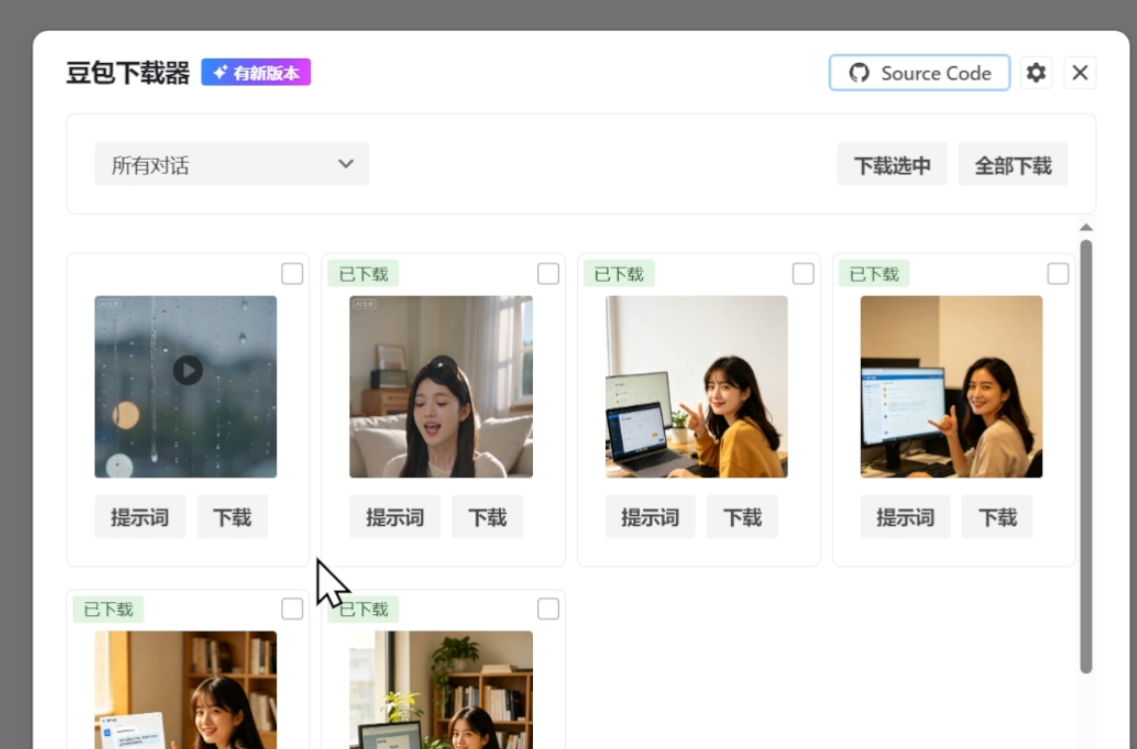
Task: Click the 已下载 tag on singing girl card
Action: coord(363,274)
